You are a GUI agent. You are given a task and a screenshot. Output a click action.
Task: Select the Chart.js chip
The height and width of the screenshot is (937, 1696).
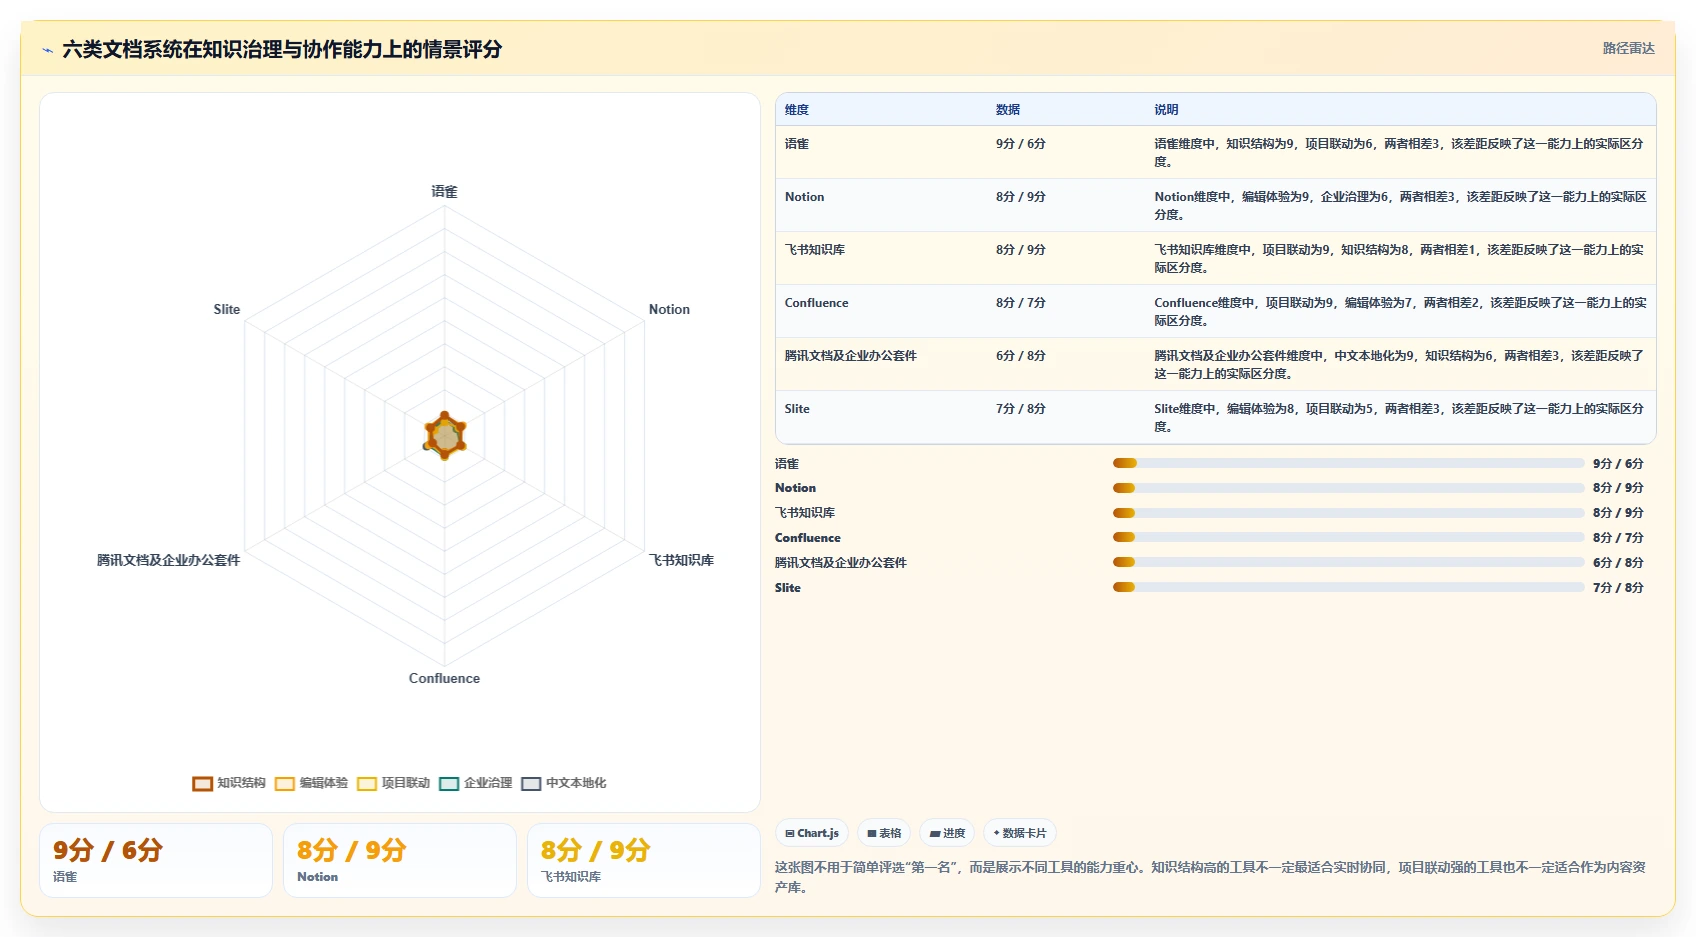click(812, 833)
